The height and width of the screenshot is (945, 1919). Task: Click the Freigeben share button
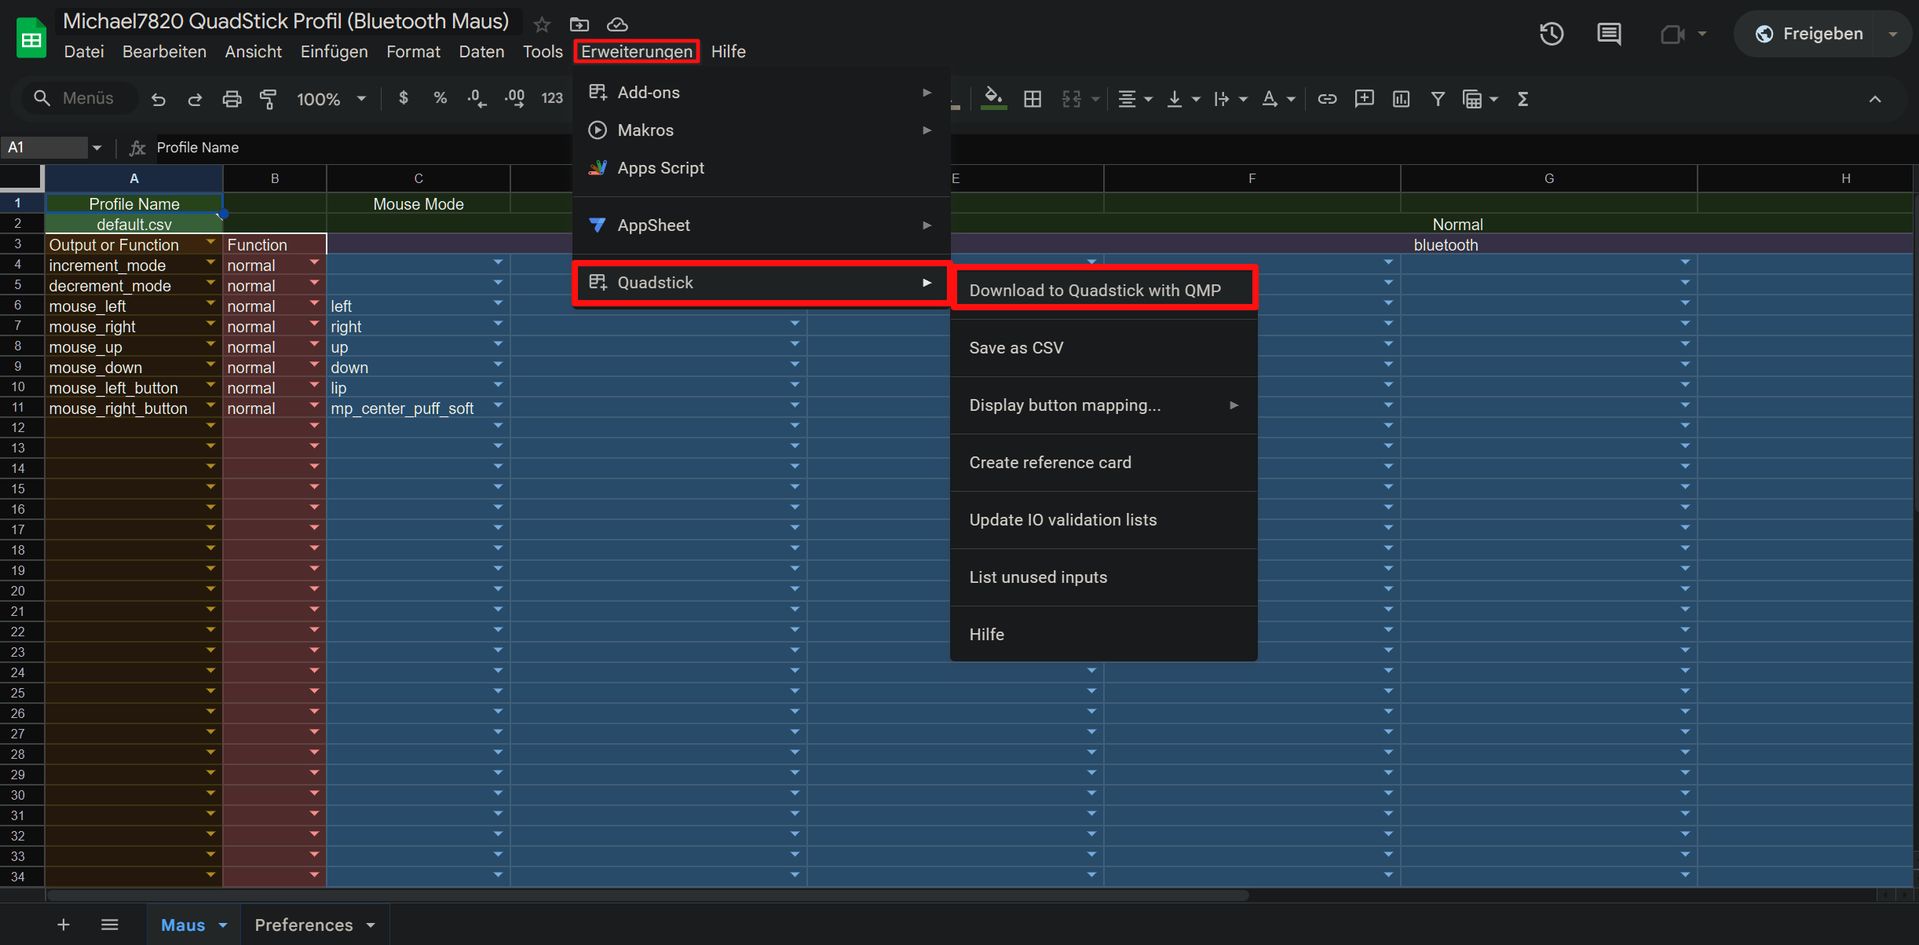[1810, 34]
